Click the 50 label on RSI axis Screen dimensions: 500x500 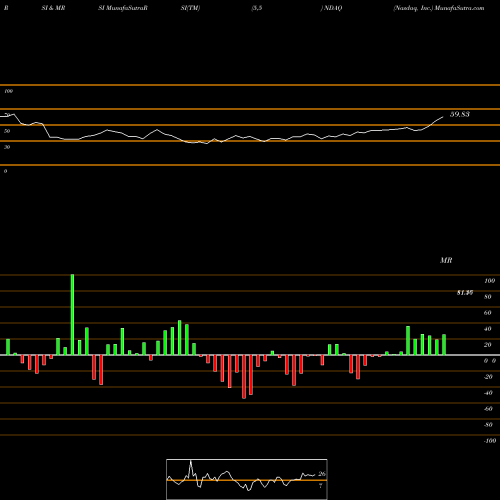[x=7, y=131]
